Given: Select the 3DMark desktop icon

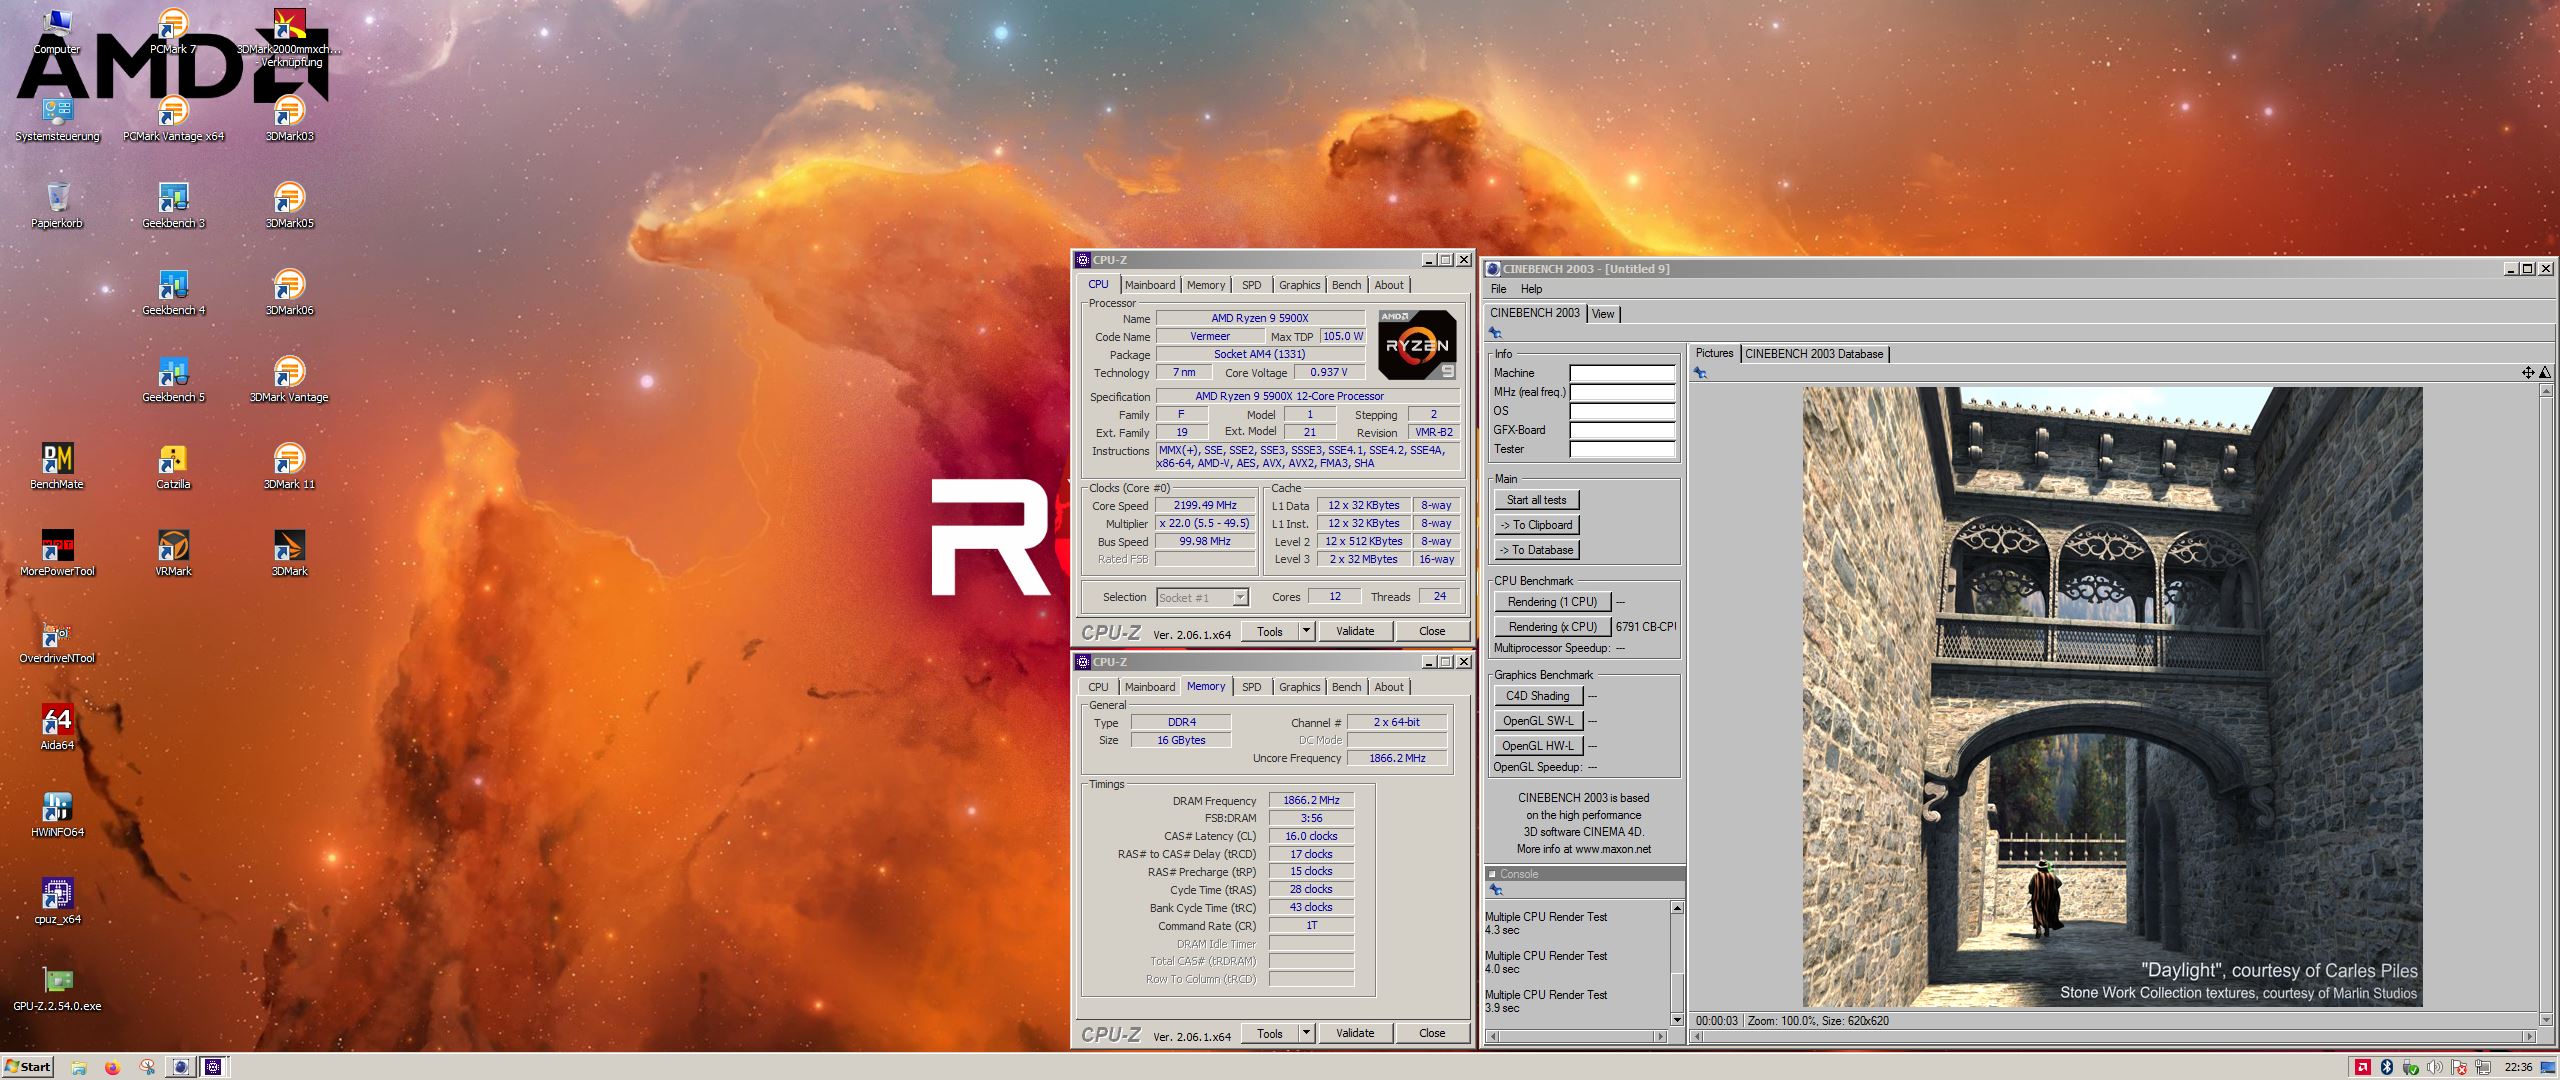Looking at the screenshot, I should pyautogui.click(x=289, y=553).
